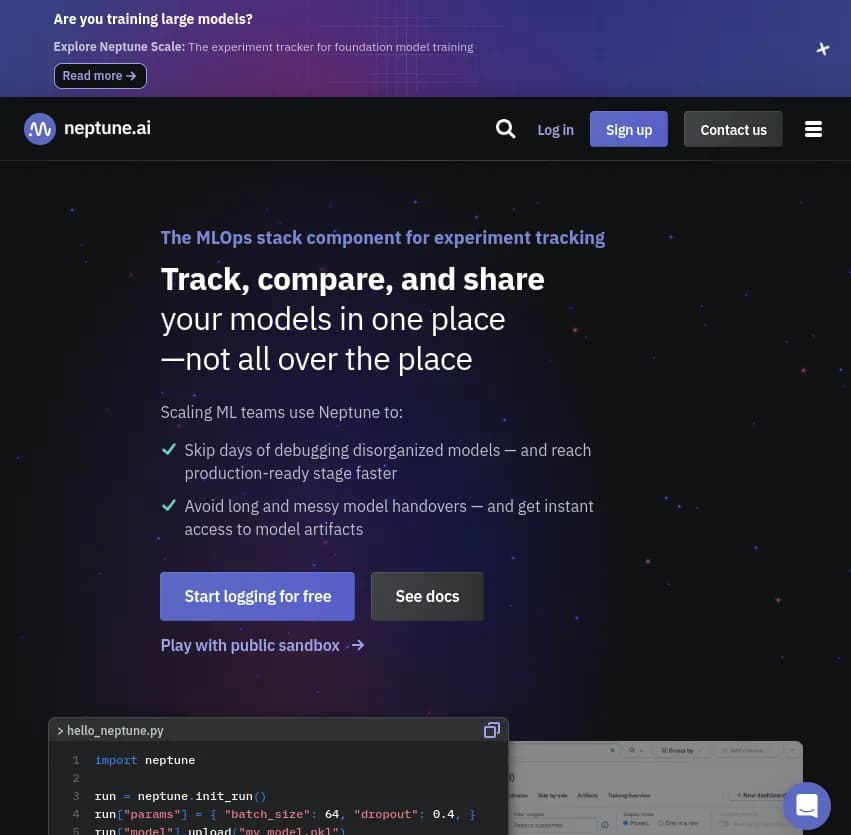Viewport: 851px width, 835px height.
Task: Click the Contact us button
Action: (x=733, y=129)
